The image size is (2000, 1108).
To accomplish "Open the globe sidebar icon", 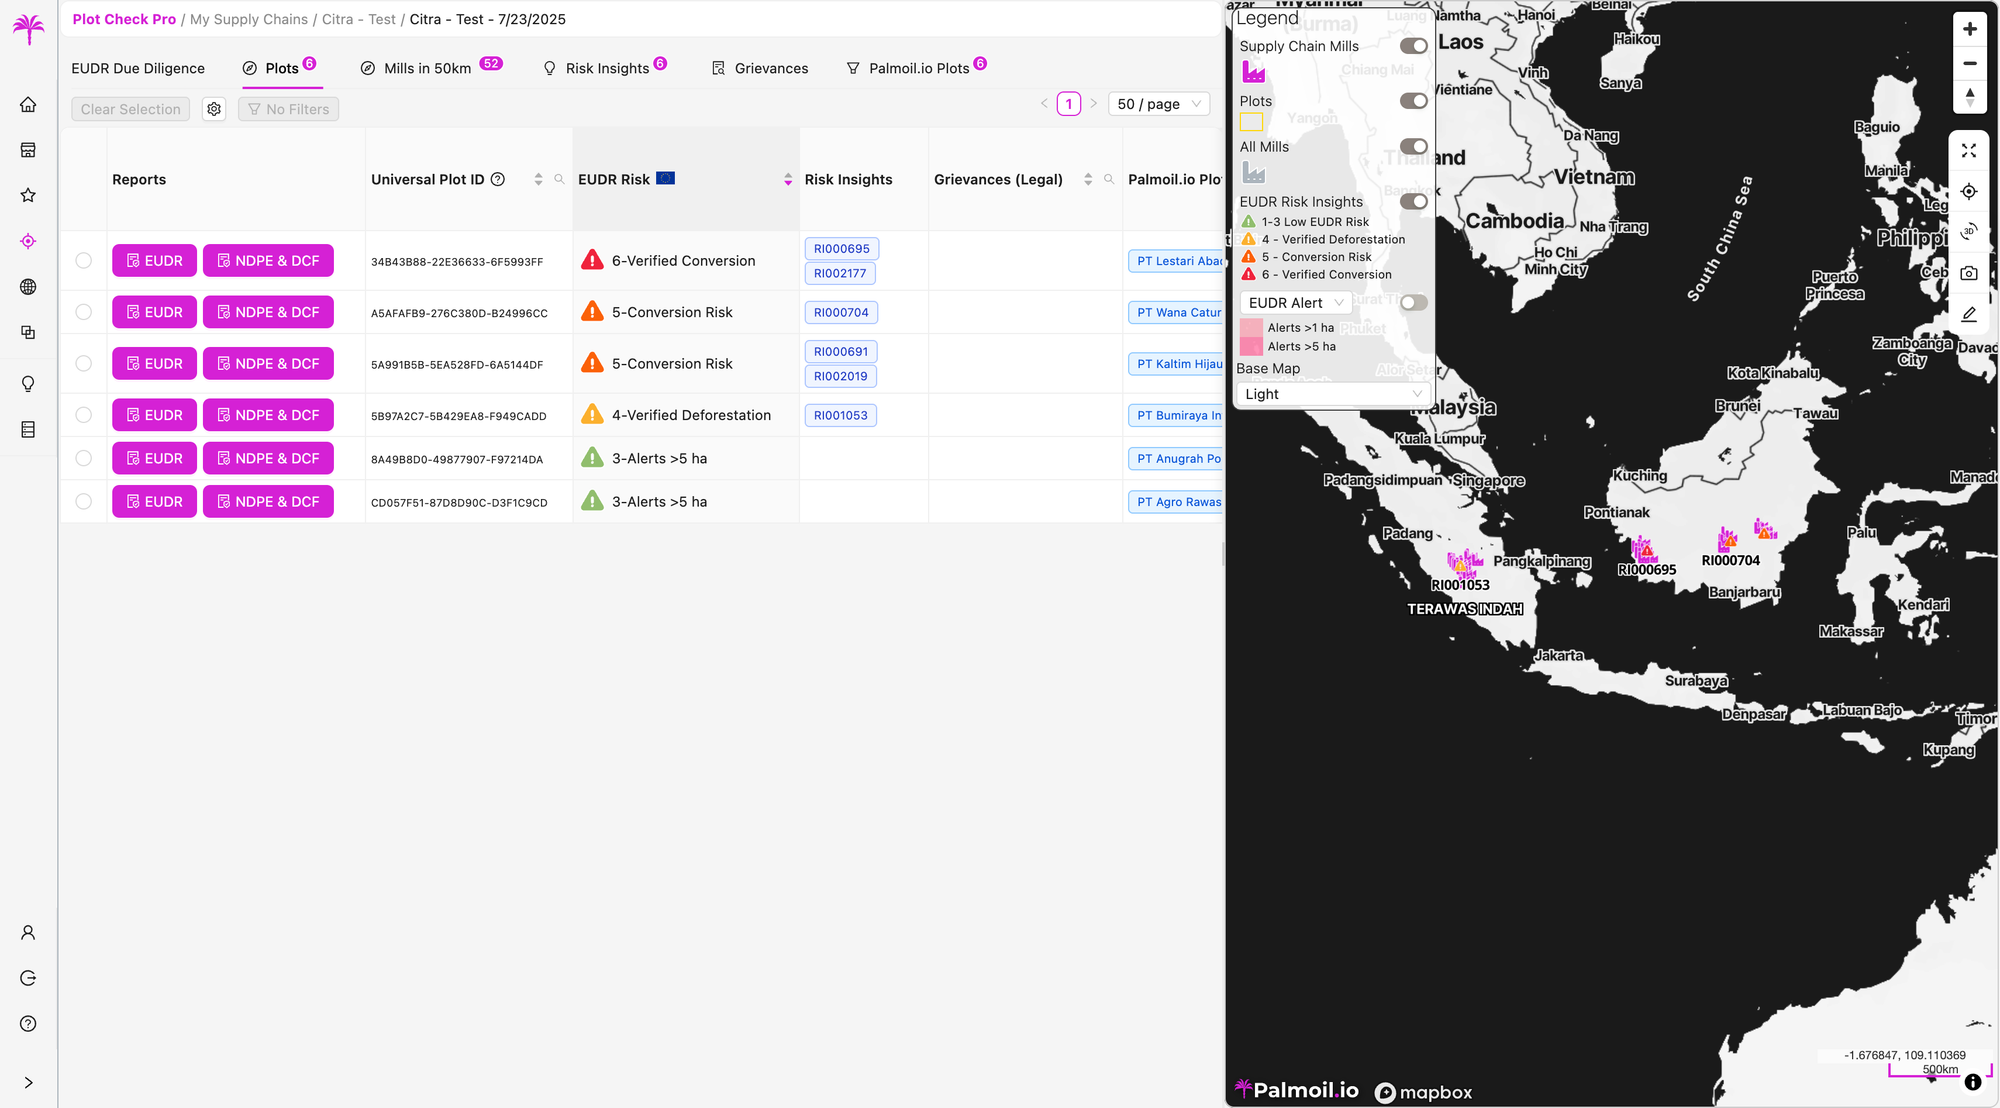I will pyautogui.click(x=28, y=287).
